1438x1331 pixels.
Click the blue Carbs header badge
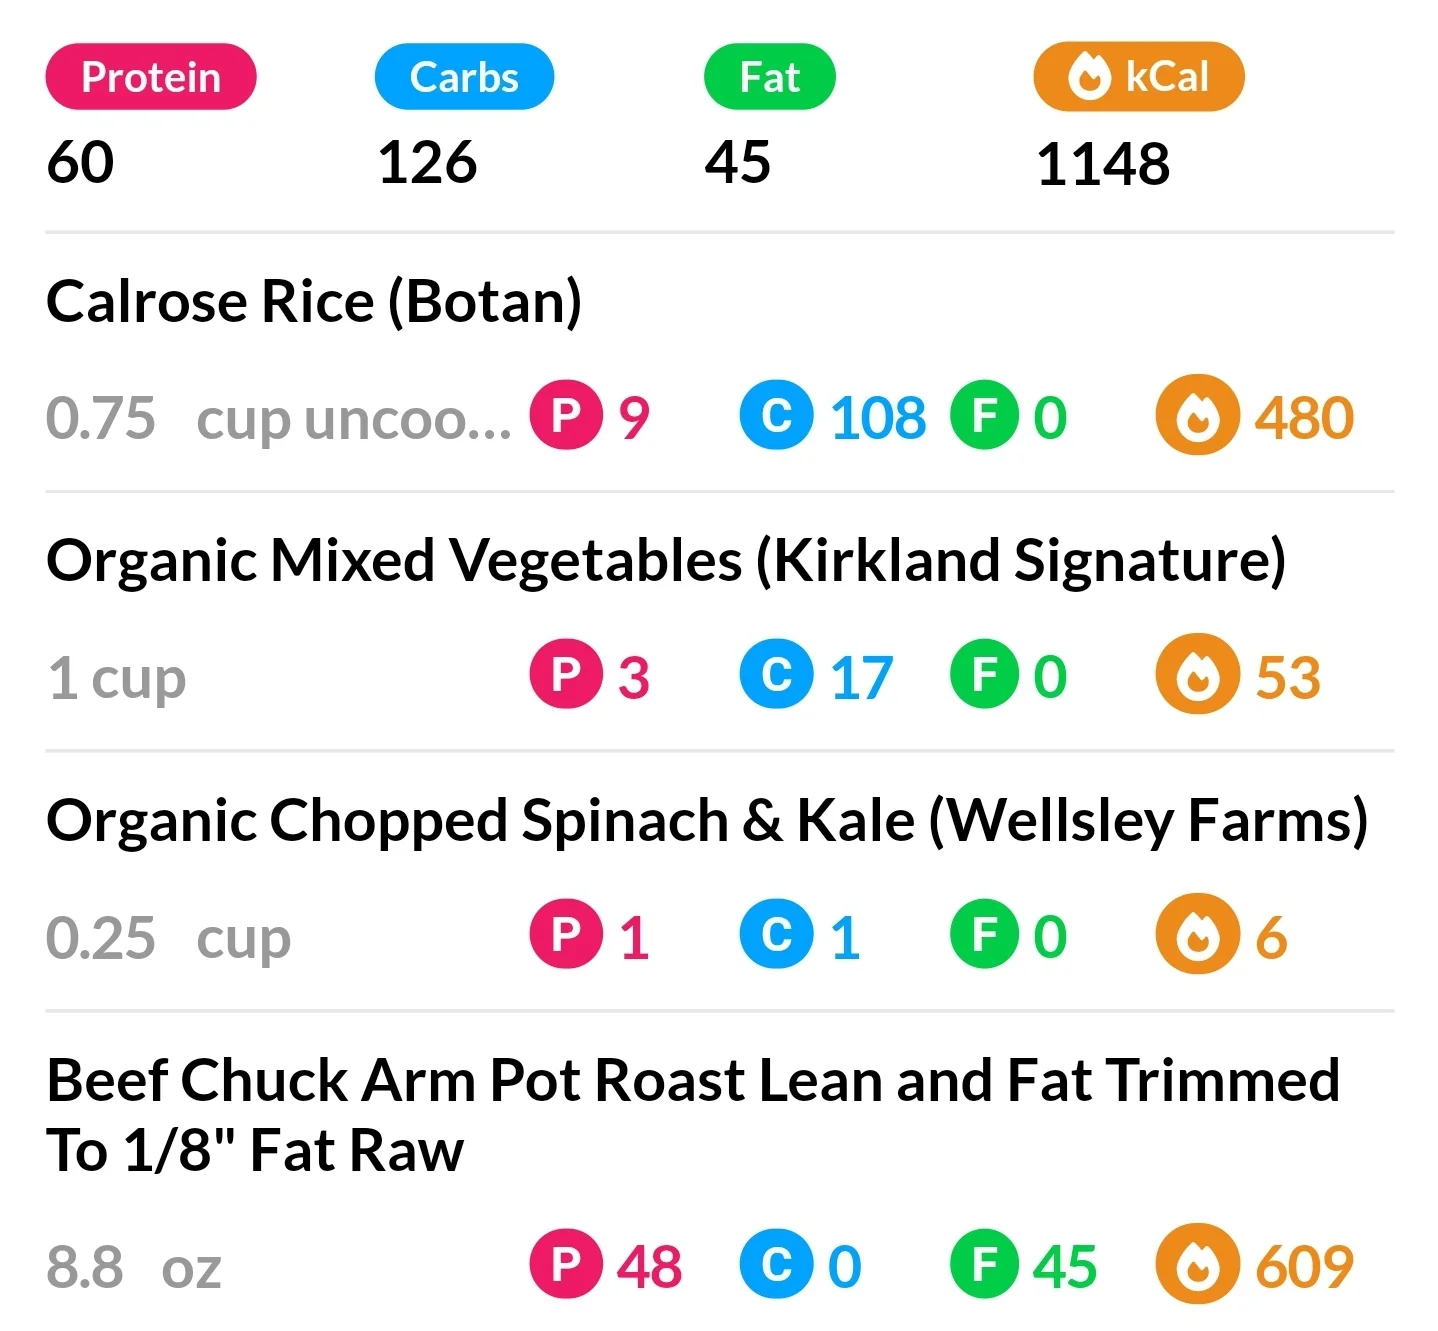pyautogui.click(x=464, y=77)
